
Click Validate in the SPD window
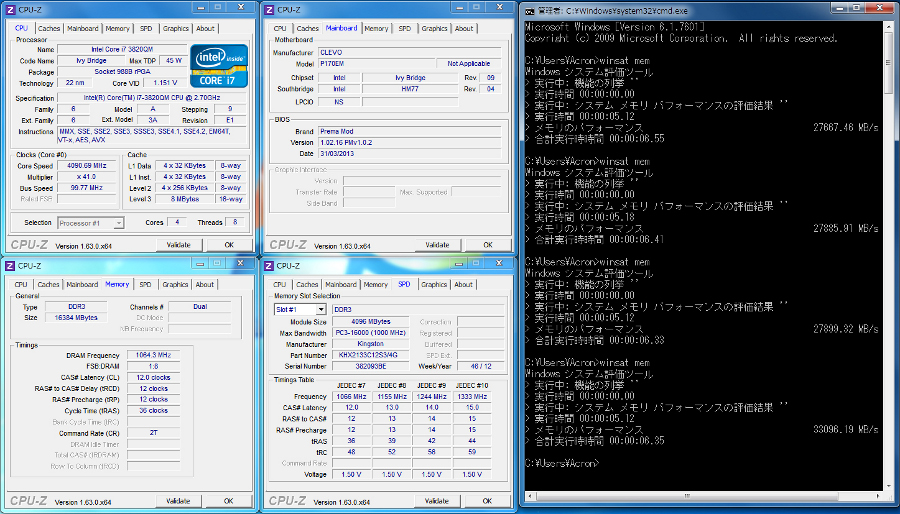tap(437, 501)
